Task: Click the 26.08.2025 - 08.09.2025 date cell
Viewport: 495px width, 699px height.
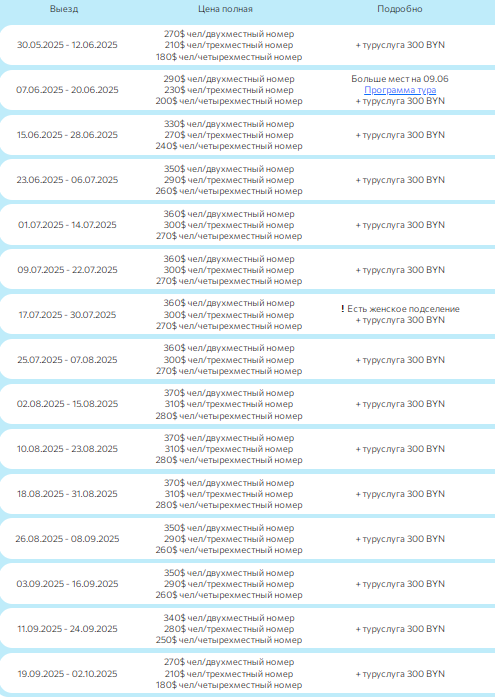Action: pos(67,539)
